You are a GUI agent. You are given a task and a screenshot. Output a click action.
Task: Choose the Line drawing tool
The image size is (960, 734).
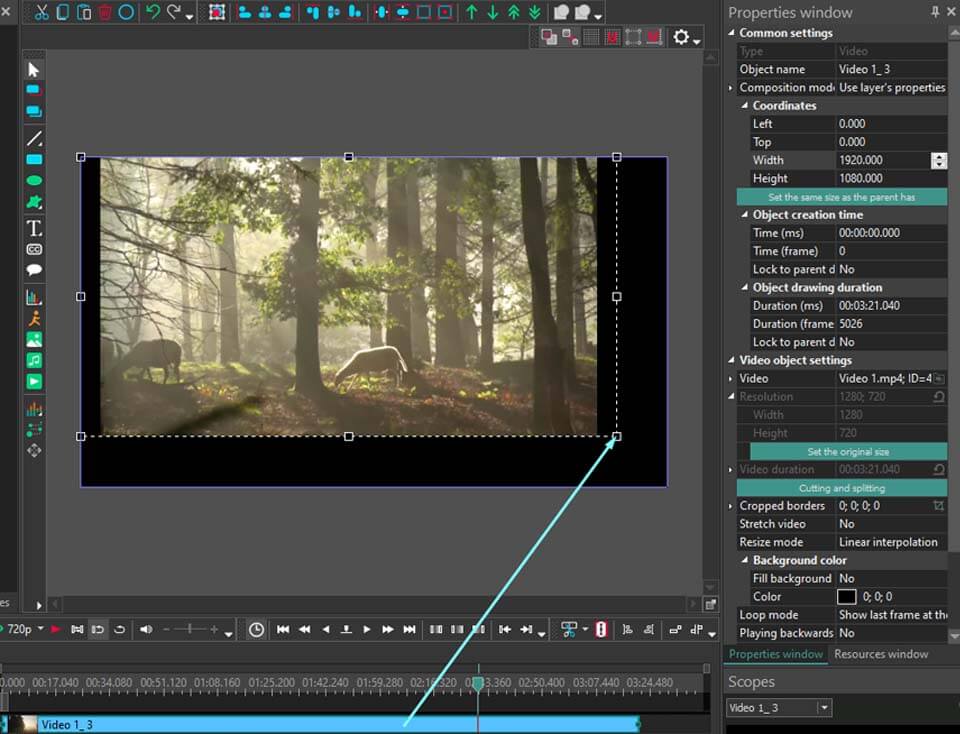click(33, 138)
